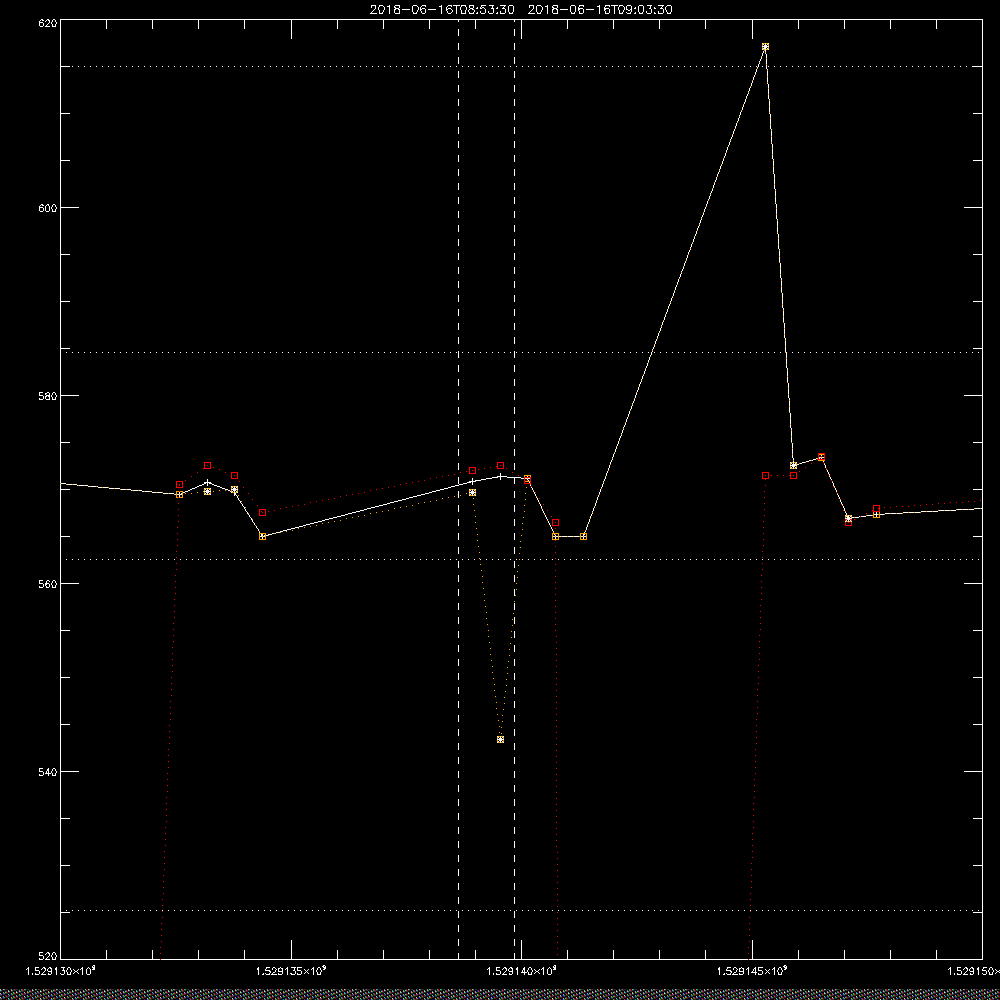Screen dimensions: 1000x1000
Task: Click the x-axis label 1.529140×10⁹
Action: pos(522,971)
